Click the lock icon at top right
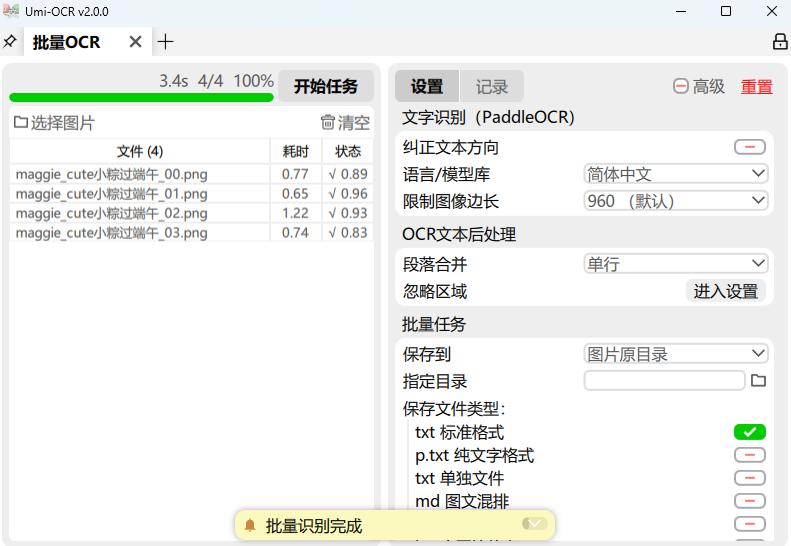 coord(780,41)
